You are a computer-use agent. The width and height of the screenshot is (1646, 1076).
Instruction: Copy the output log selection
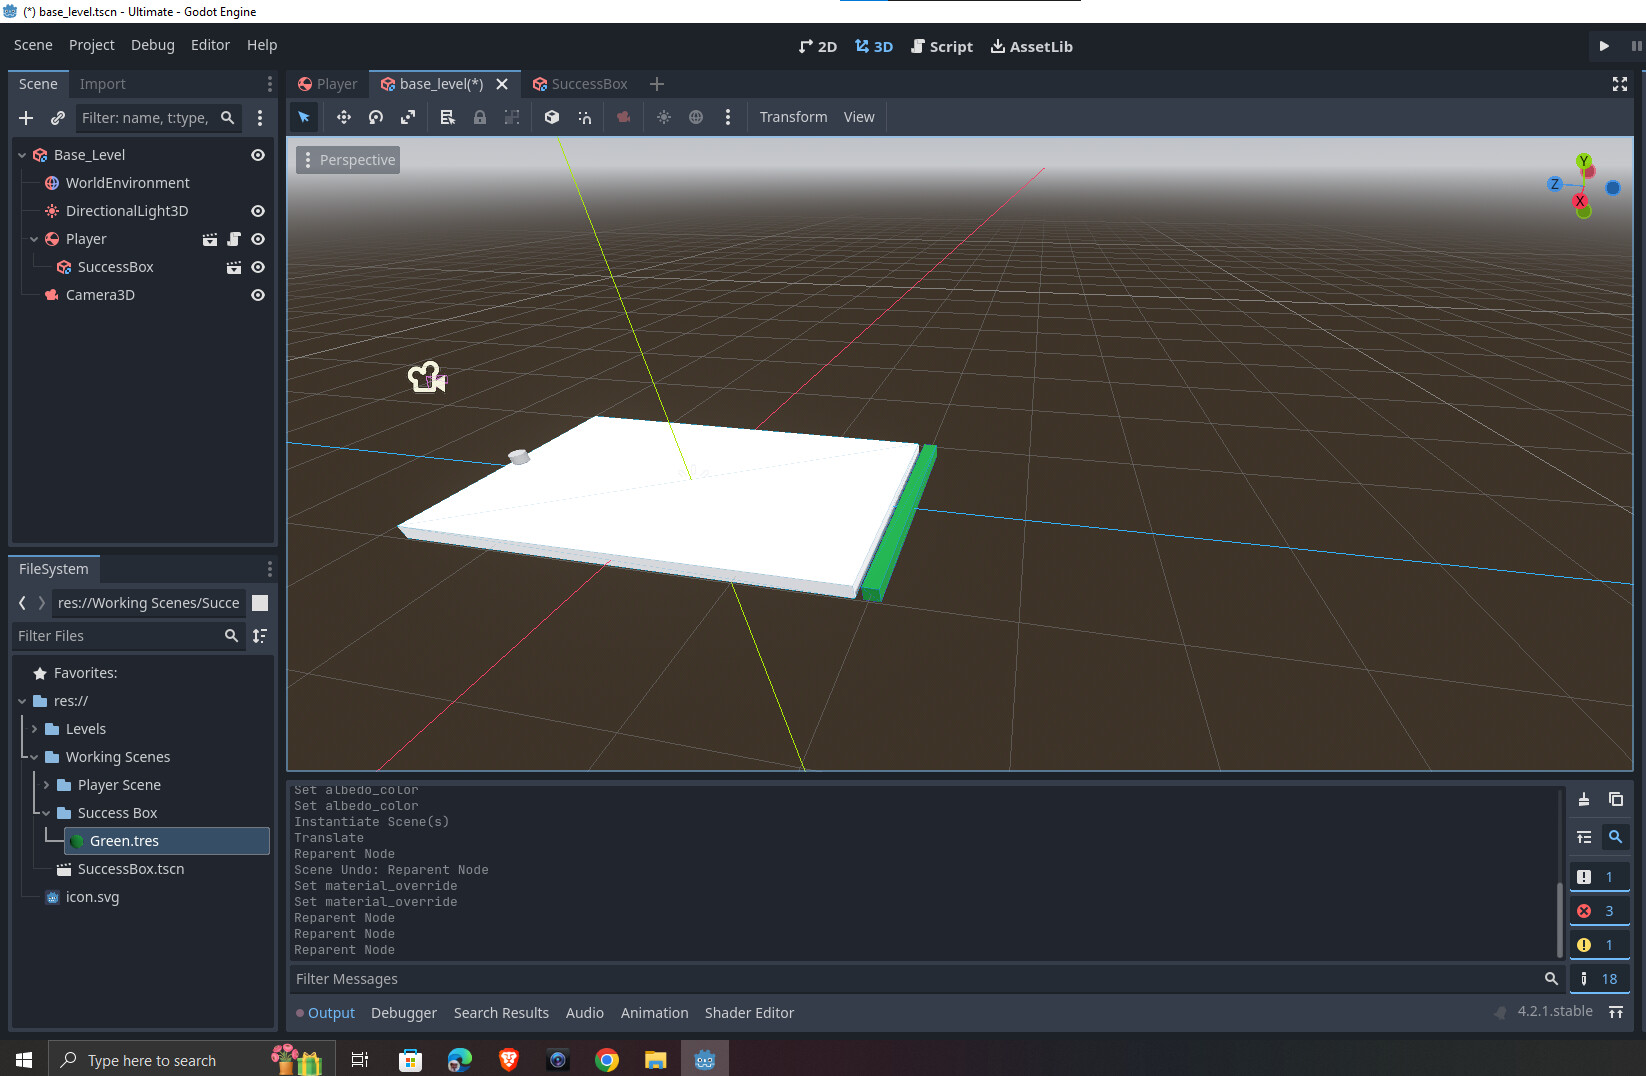click(x=1616, y=799)
